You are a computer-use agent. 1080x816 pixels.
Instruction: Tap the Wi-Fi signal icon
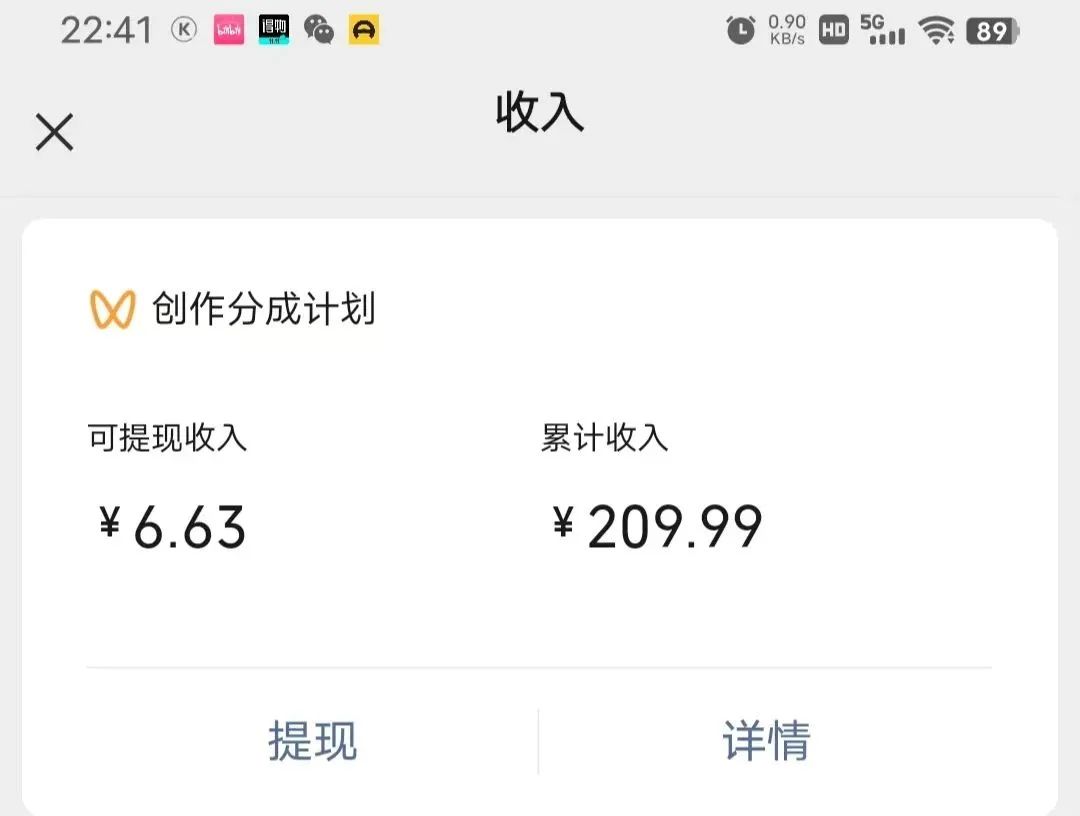coord(936,31)
